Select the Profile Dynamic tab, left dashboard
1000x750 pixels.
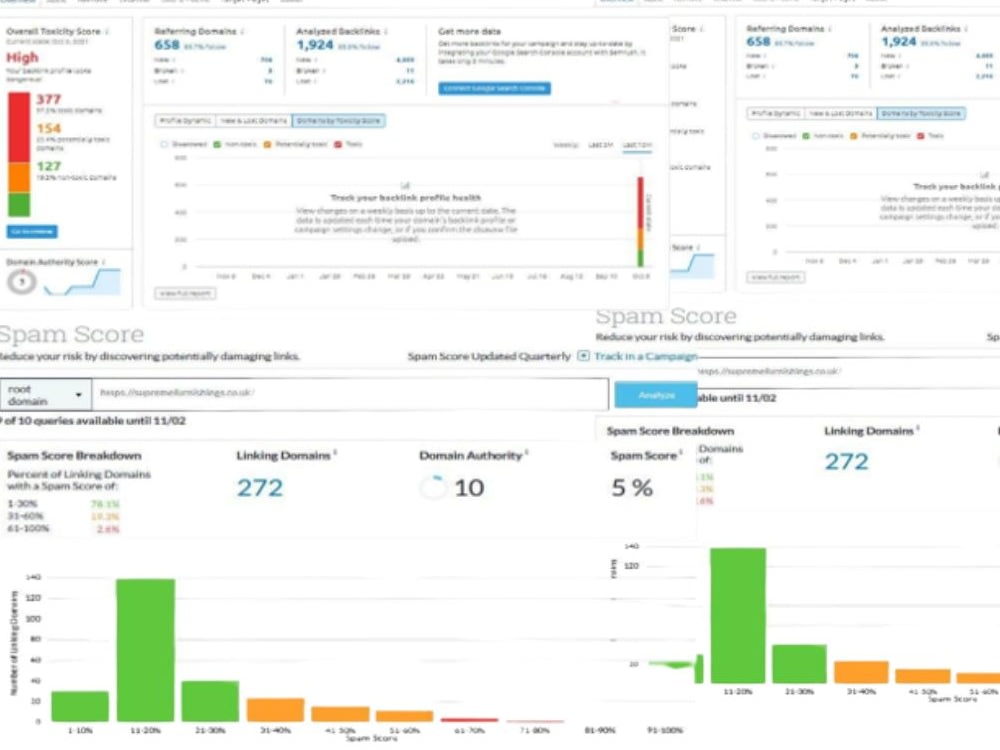(185, 121)
